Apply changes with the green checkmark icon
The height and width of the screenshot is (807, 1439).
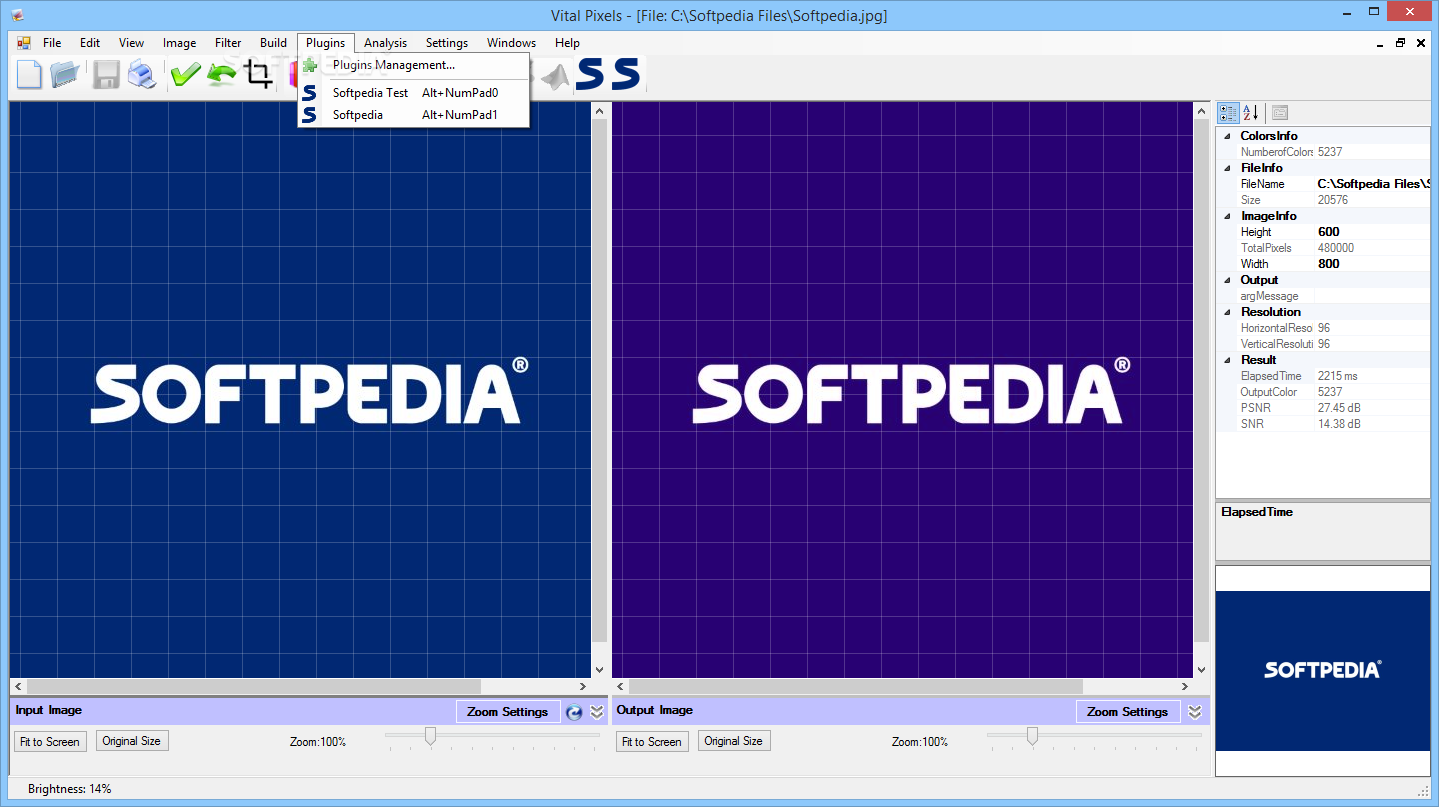tap(185, 75)
